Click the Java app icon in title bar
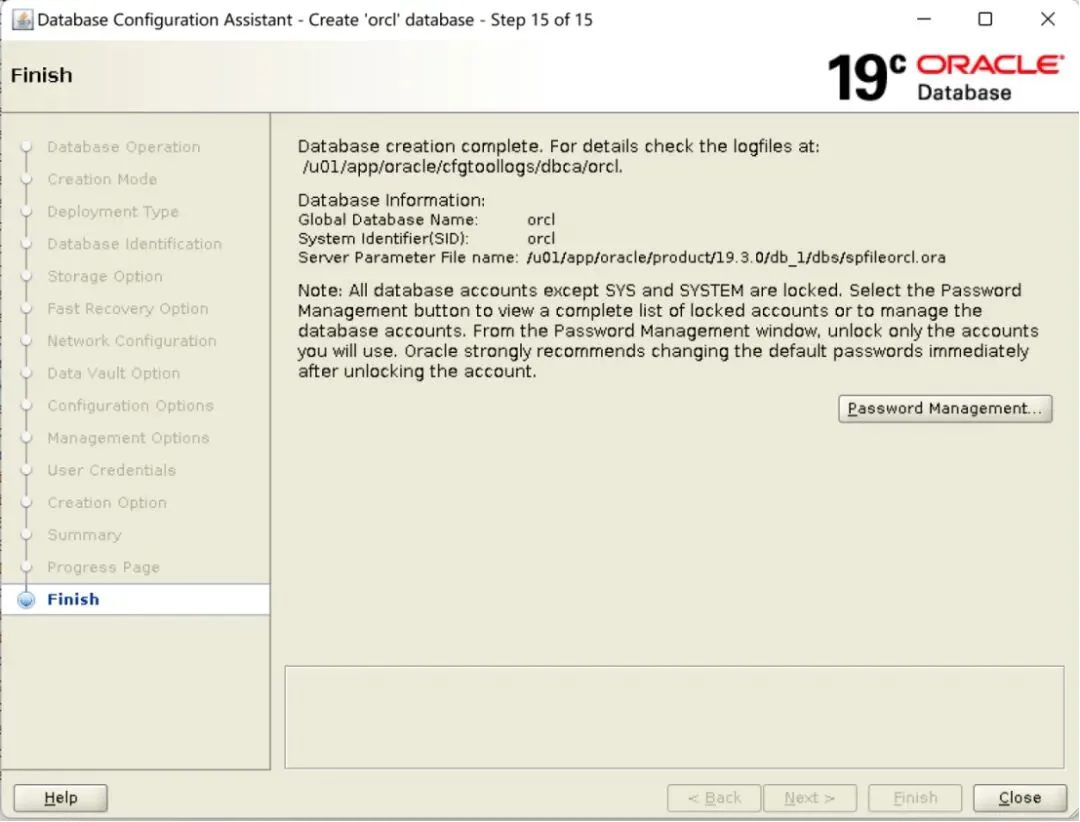The height and width of the screenshot is (822, 1080). pyautogui.click(x=22, y=19)
